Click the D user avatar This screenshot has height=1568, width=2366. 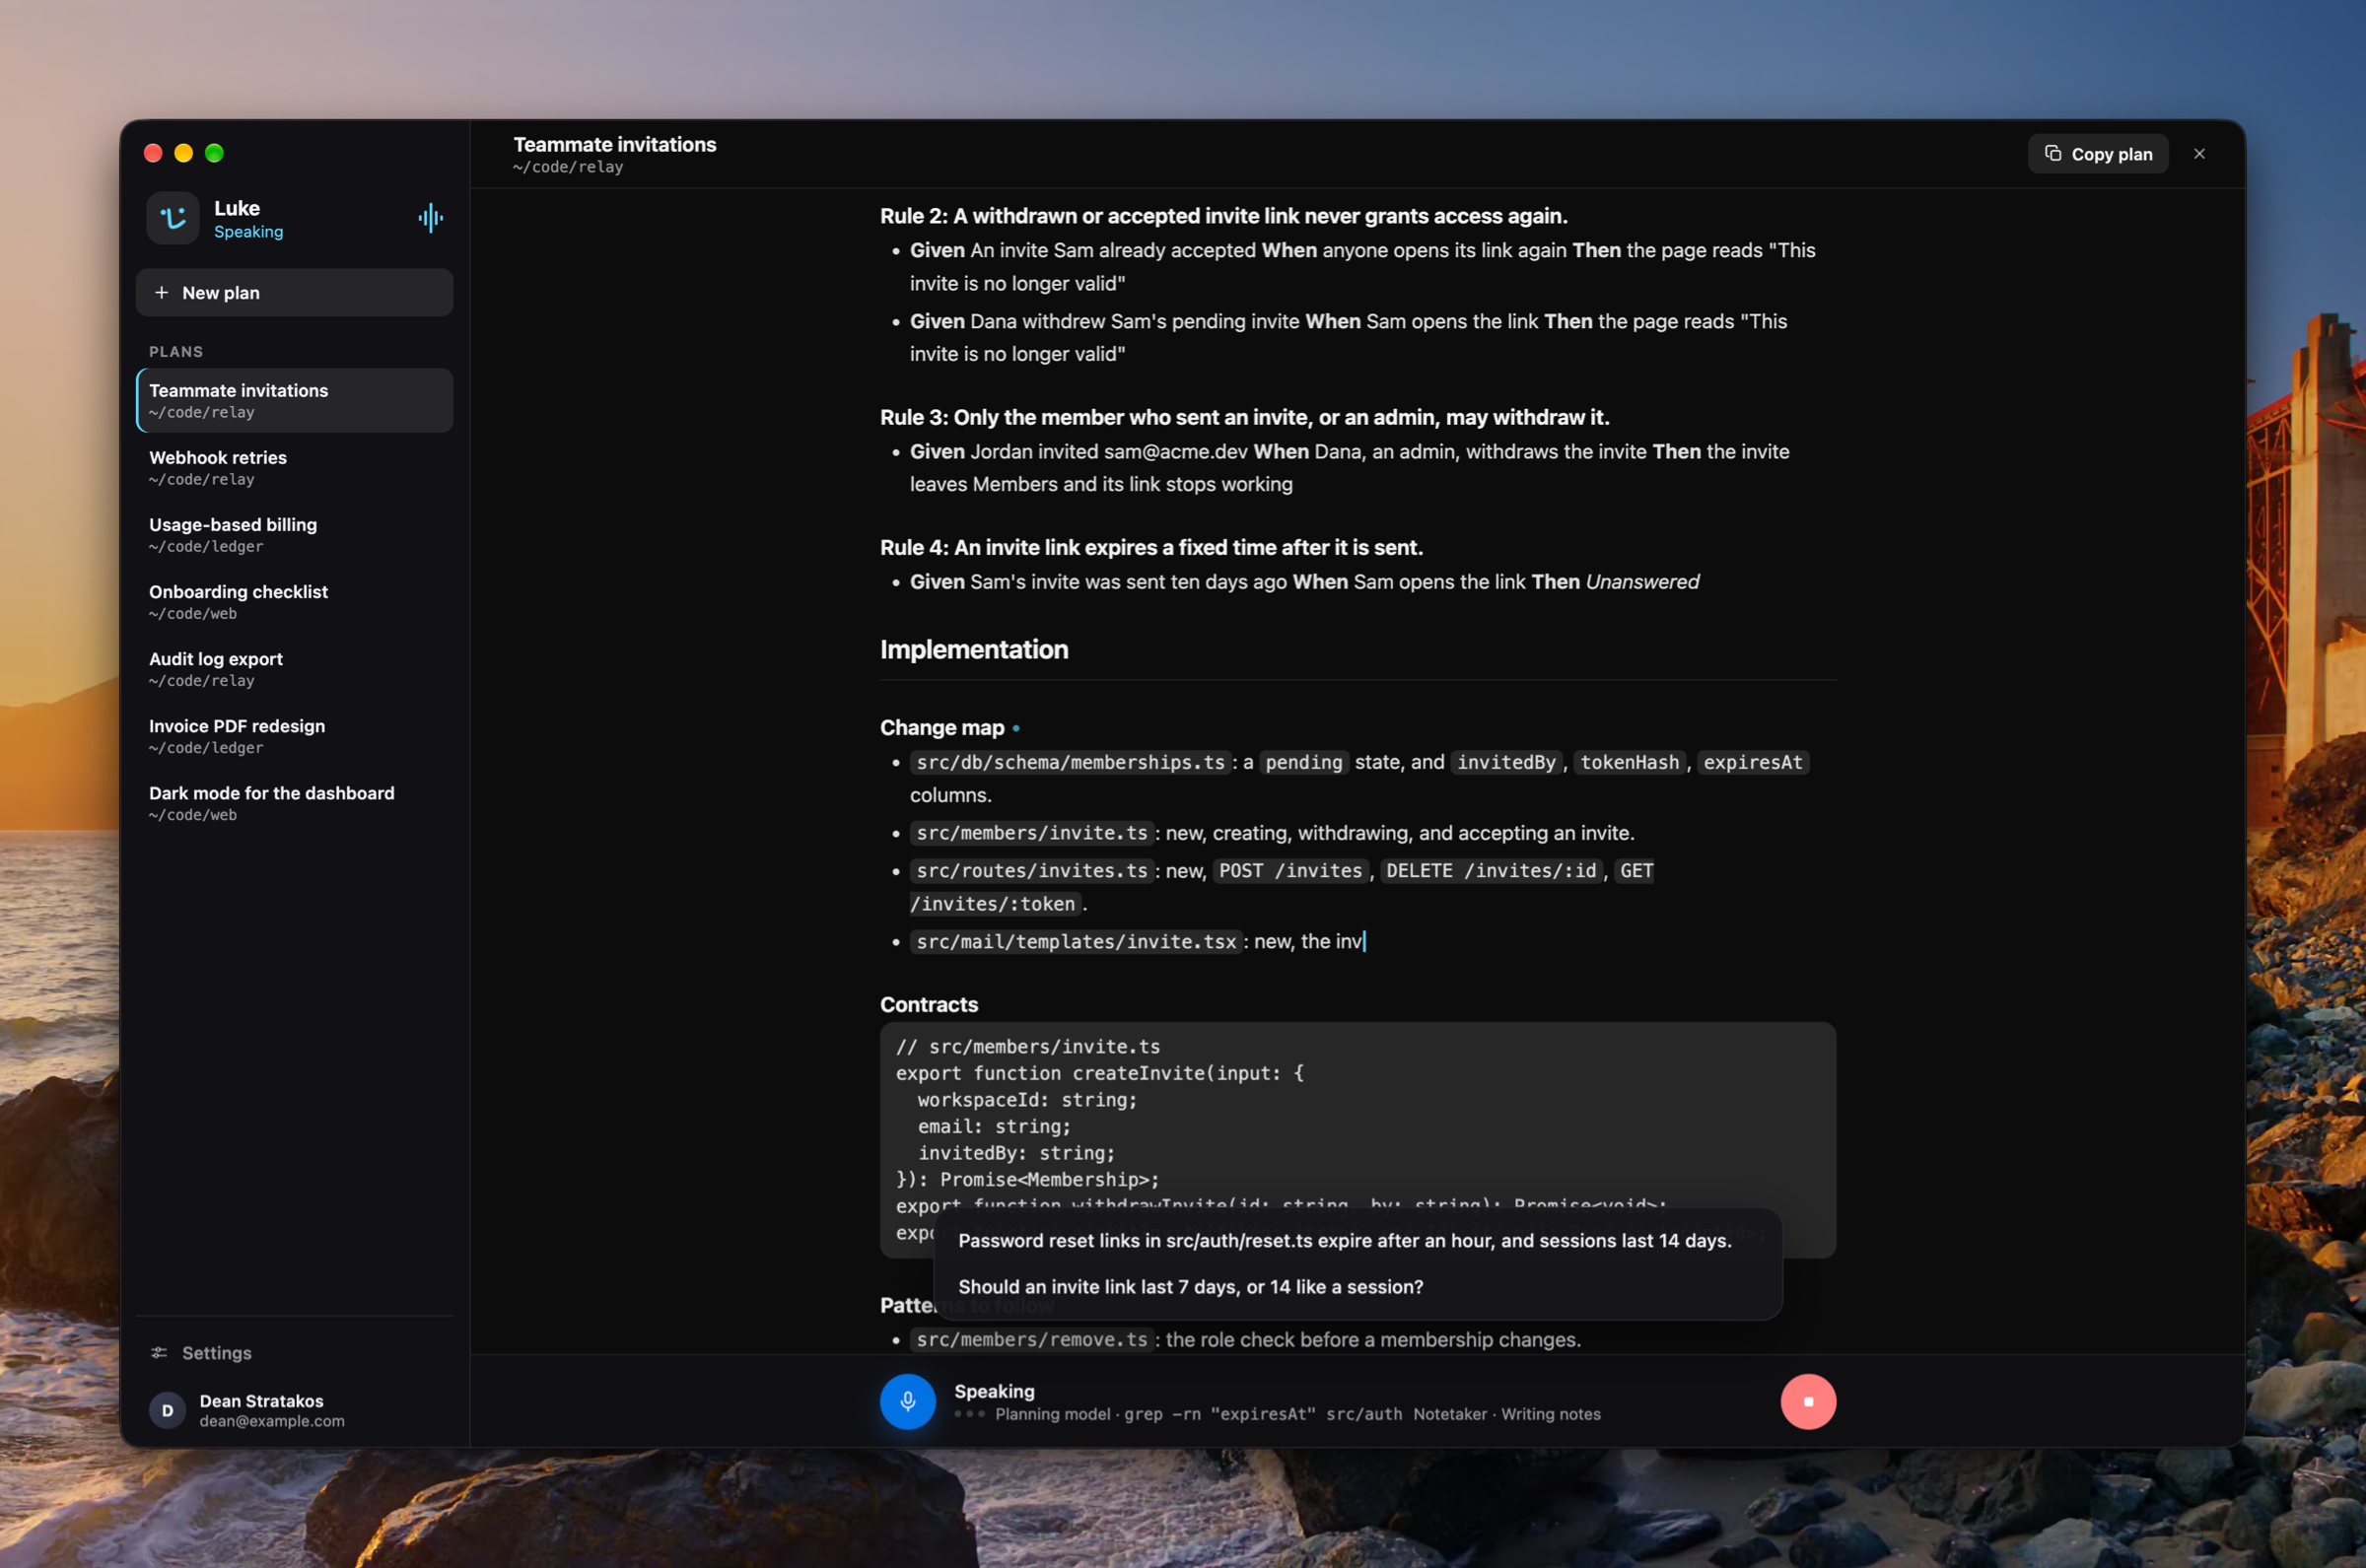coord(167,1410)
